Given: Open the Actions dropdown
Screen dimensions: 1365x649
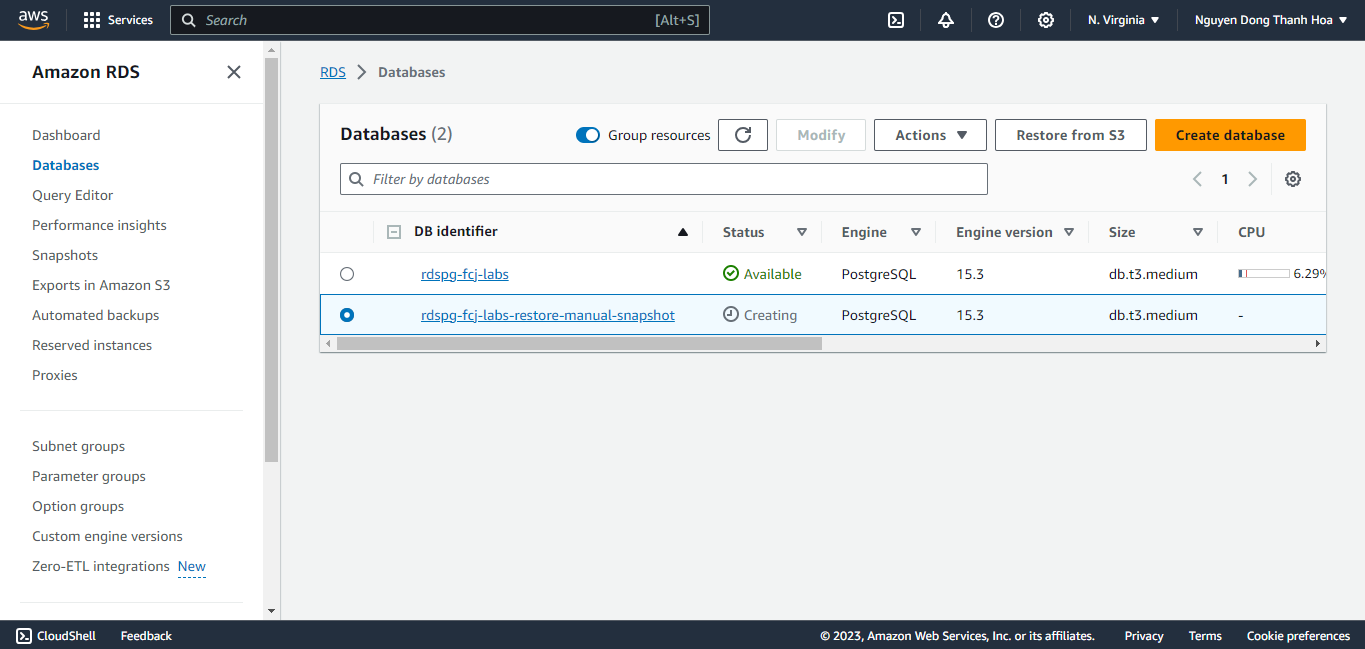Looking at the screenshot, I should 930,135.
